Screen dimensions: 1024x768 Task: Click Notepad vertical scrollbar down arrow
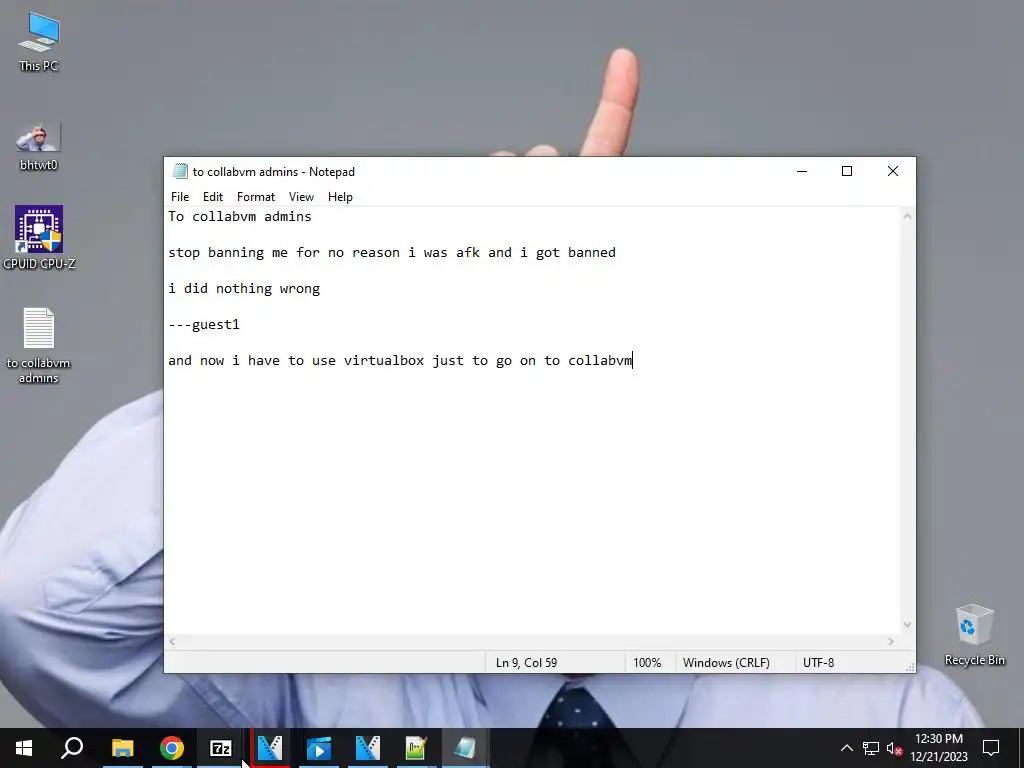coord(907,625)
